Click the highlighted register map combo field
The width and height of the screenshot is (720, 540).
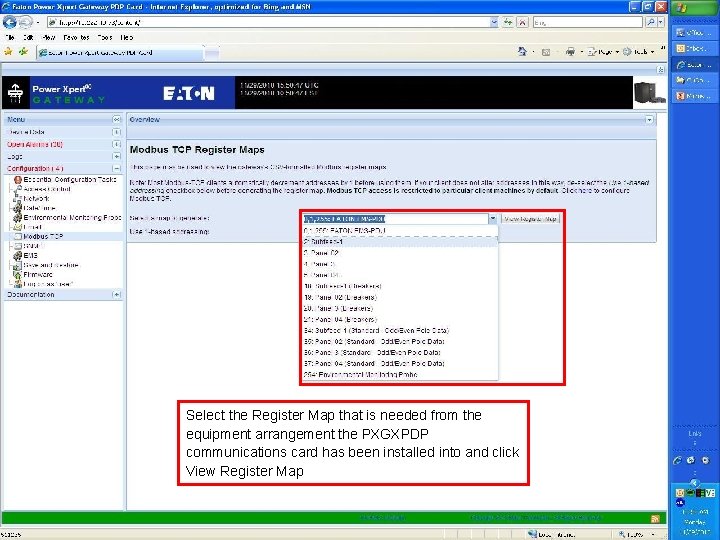click(x=395, y=219)
